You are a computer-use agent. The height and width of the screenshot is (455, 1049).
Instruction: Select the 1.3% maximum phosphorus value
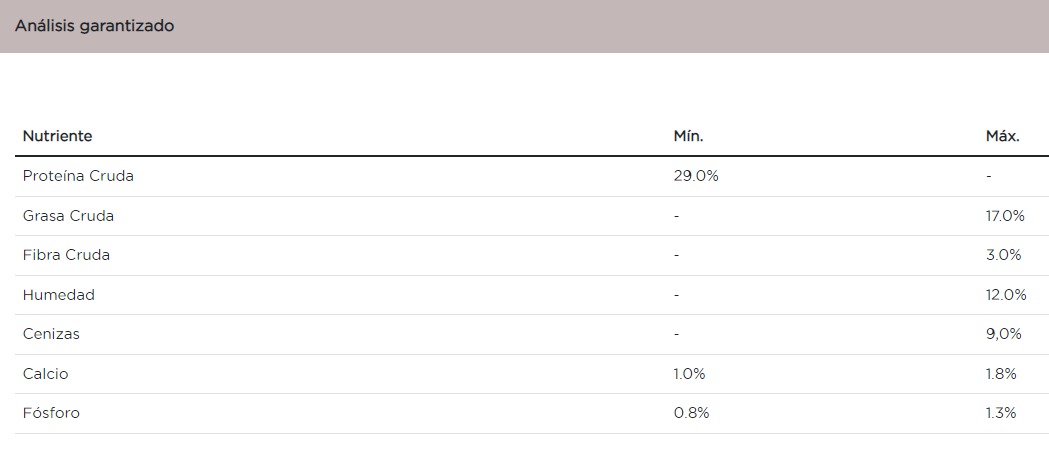coord(1001,413)
